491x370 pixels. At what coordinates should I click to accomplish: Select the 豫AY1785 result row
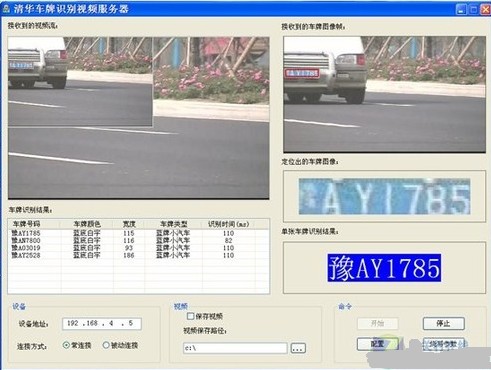pyautogui.click(x=138, y=233)
